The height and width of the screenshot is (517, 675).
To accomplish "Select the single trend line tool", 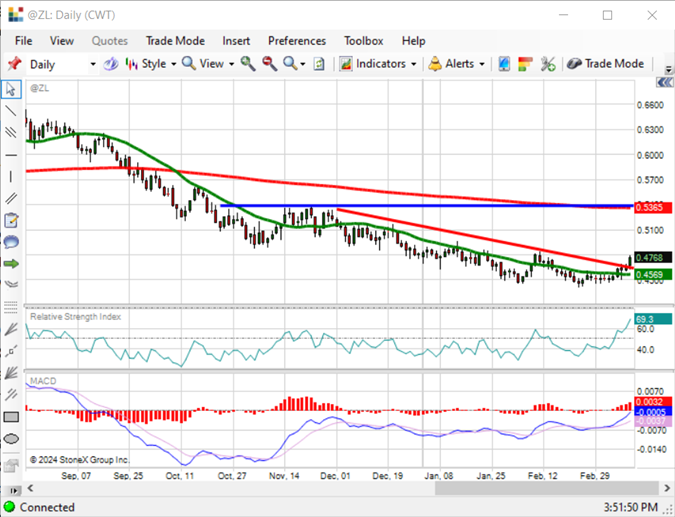I will (x=11, y=111).
